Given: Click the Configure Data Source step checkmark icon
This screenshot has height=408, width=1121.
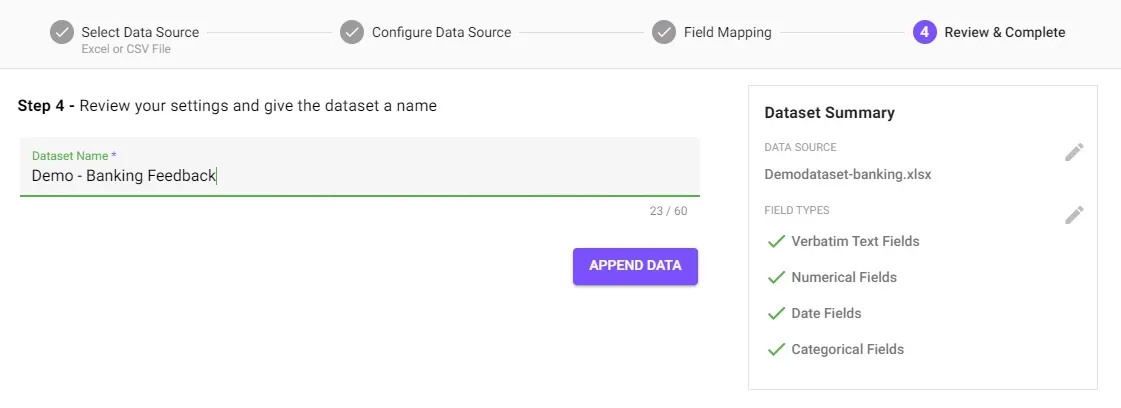Looking at the screenshot, I should pos(352,32).
